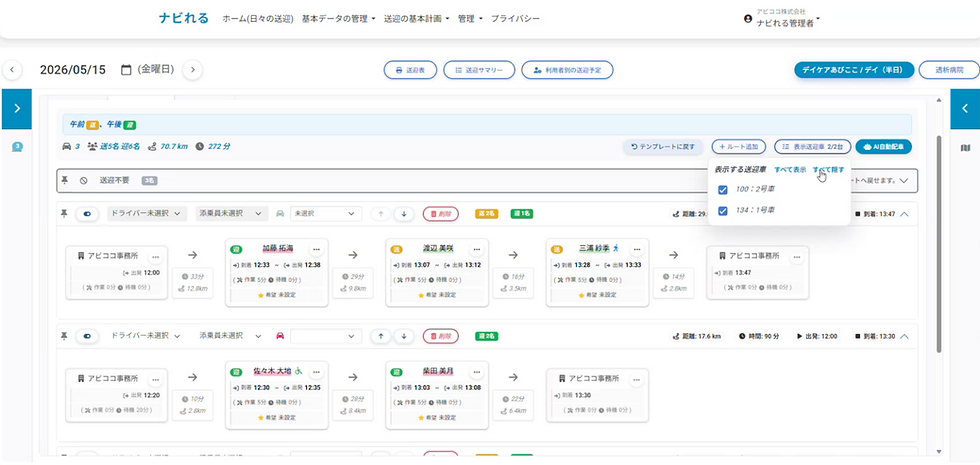The width and height of the screenshot is (980, 465).
Task: Run AI自動配車
Action: (884, 147)
